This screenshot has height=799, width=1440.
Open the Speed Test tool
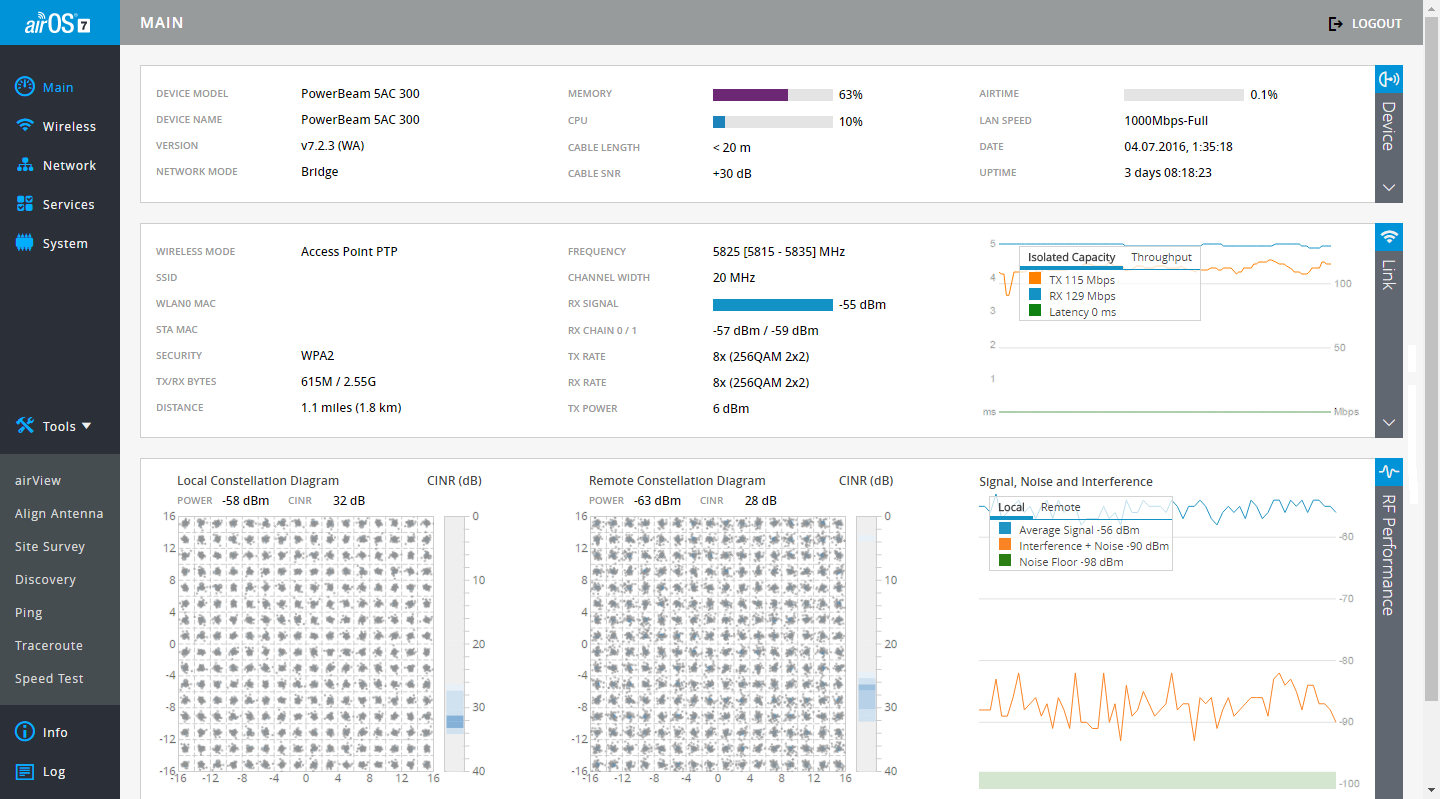(49, 679)
